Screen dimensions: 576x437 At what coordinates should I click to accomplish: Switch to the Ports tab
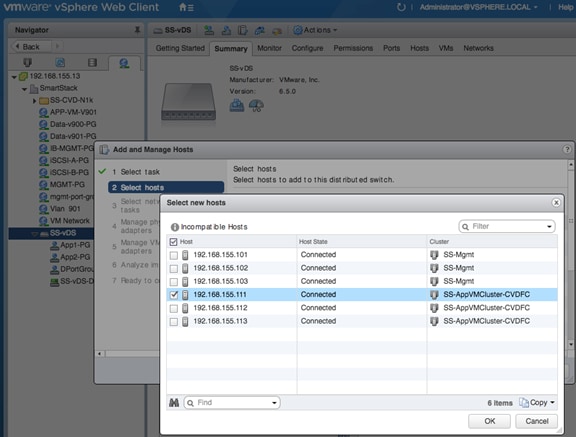coord(391,48)
